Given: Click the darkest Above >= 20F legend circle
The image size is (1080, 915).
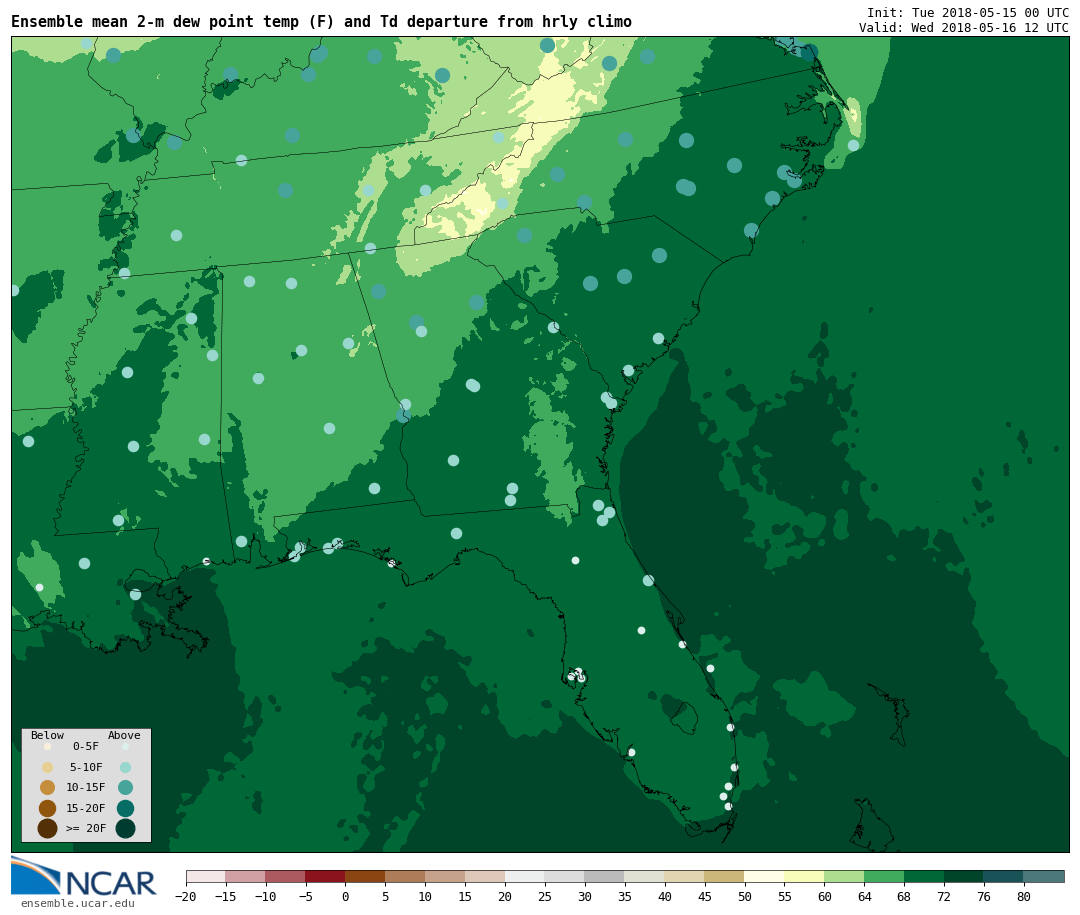Looking at the screenshot, I should pyautogui.click(x=125, y=829).
